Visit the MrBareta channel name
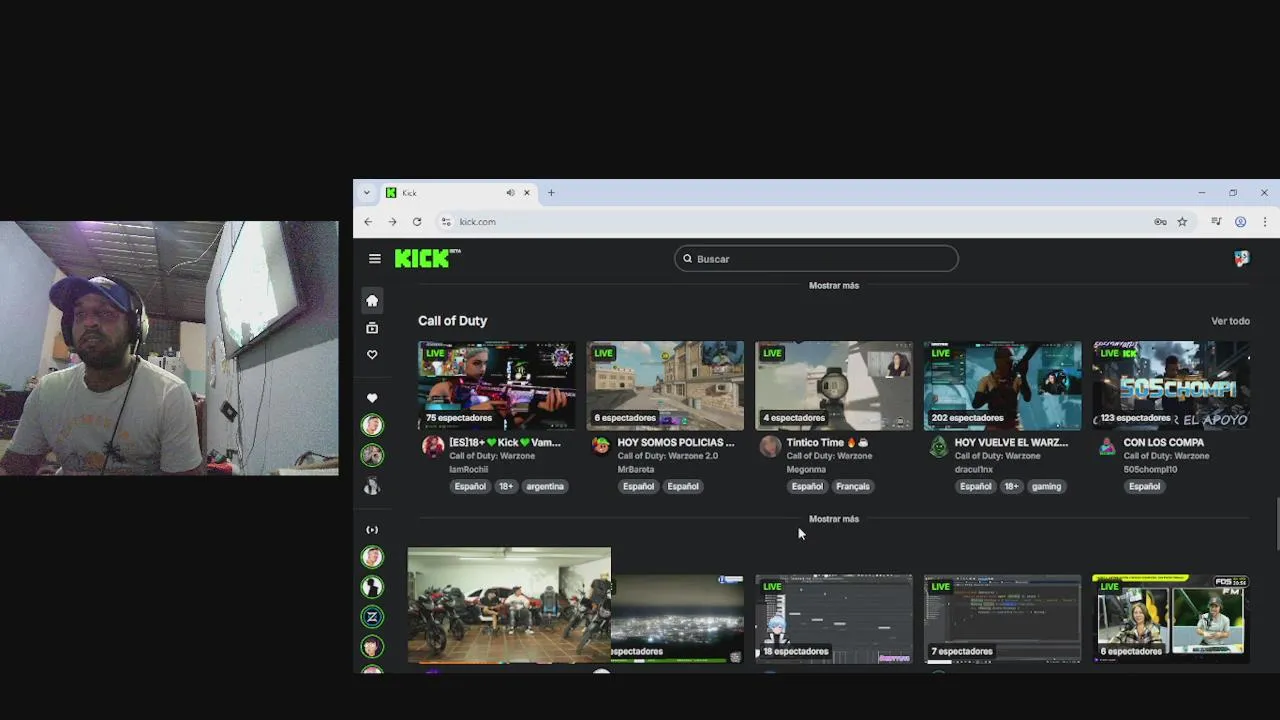The width and height of the screenshot is (1280, 720). [x=636, y=469]
